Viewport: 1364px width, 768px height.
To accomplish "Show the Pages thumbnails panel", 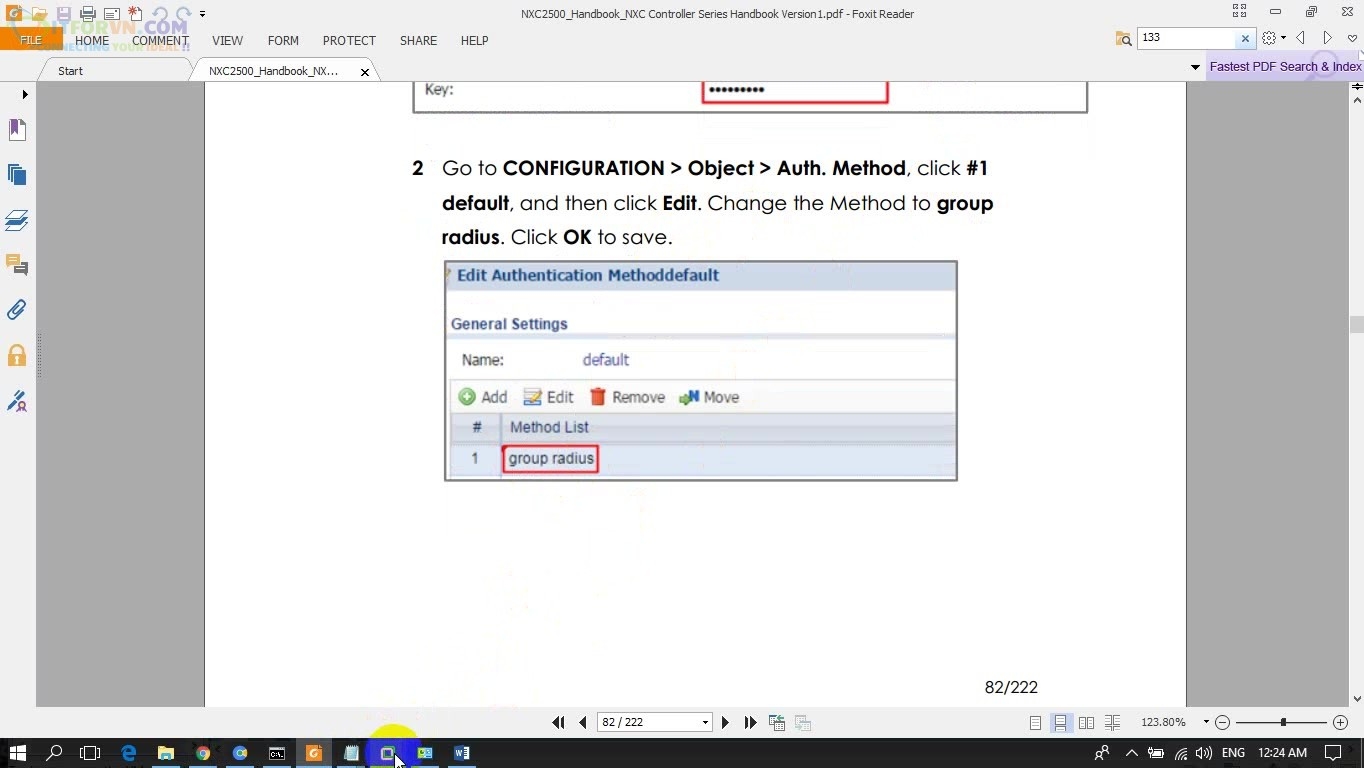I will [17, 175].
